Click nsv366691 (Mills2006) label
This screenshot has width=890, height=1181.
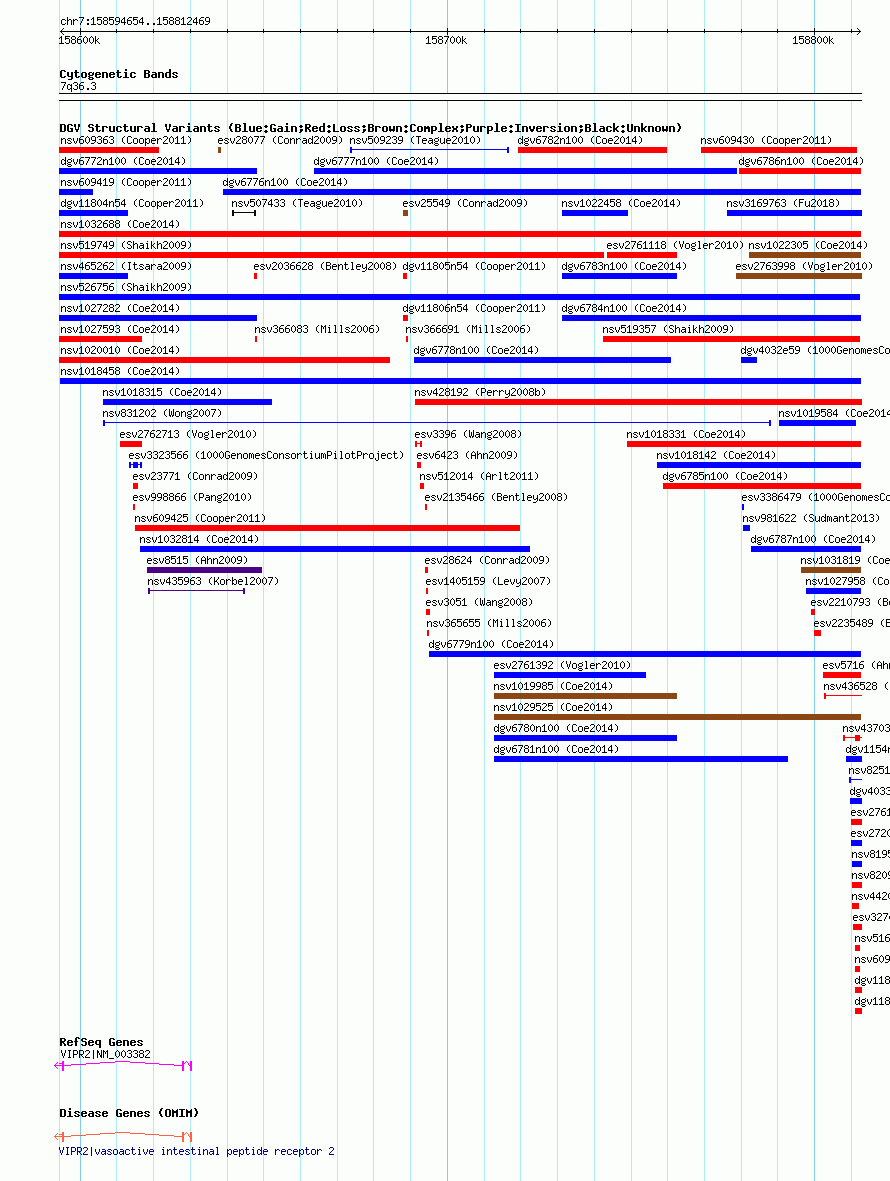pyautogui.click(x=468, y=330)
